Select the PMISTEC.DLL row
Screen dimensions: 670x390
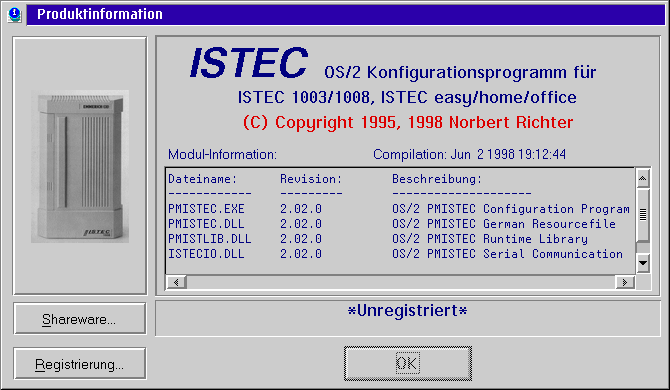[399, 224]
